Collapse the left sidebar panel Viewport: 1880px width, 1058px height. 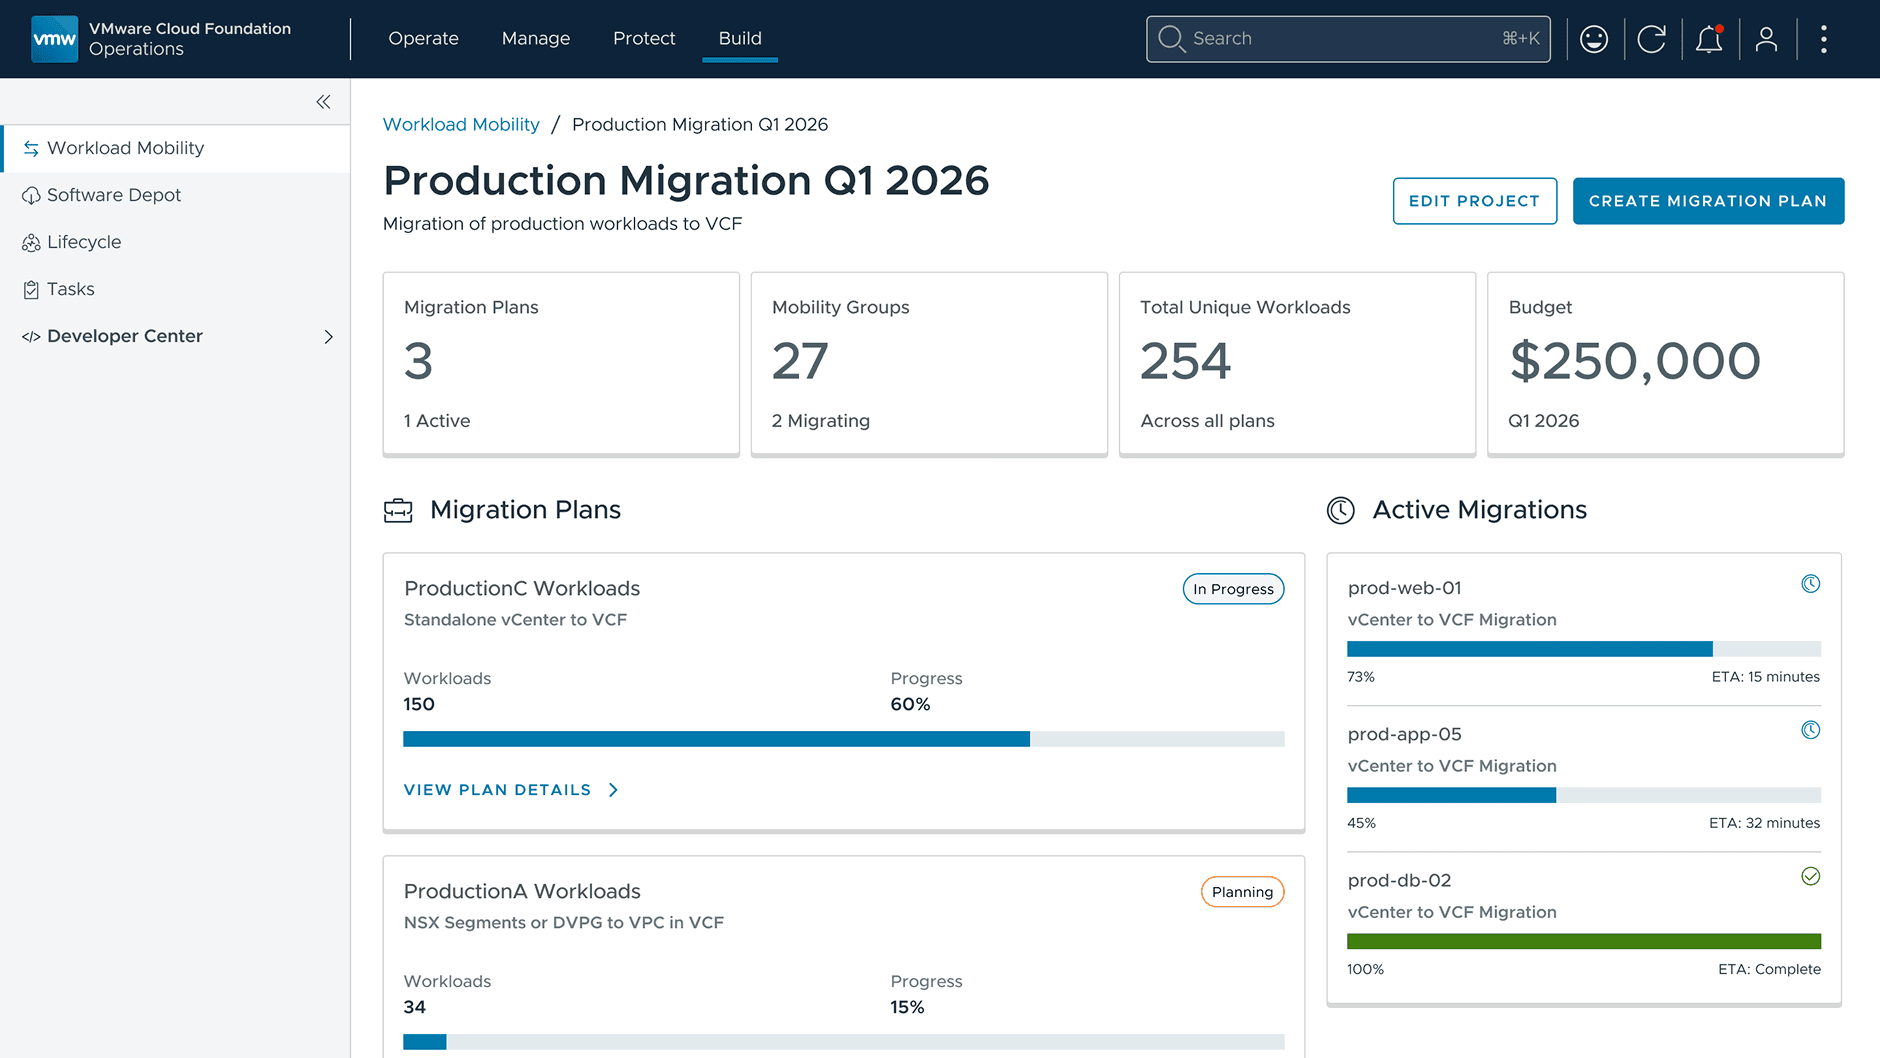[323, 102]
